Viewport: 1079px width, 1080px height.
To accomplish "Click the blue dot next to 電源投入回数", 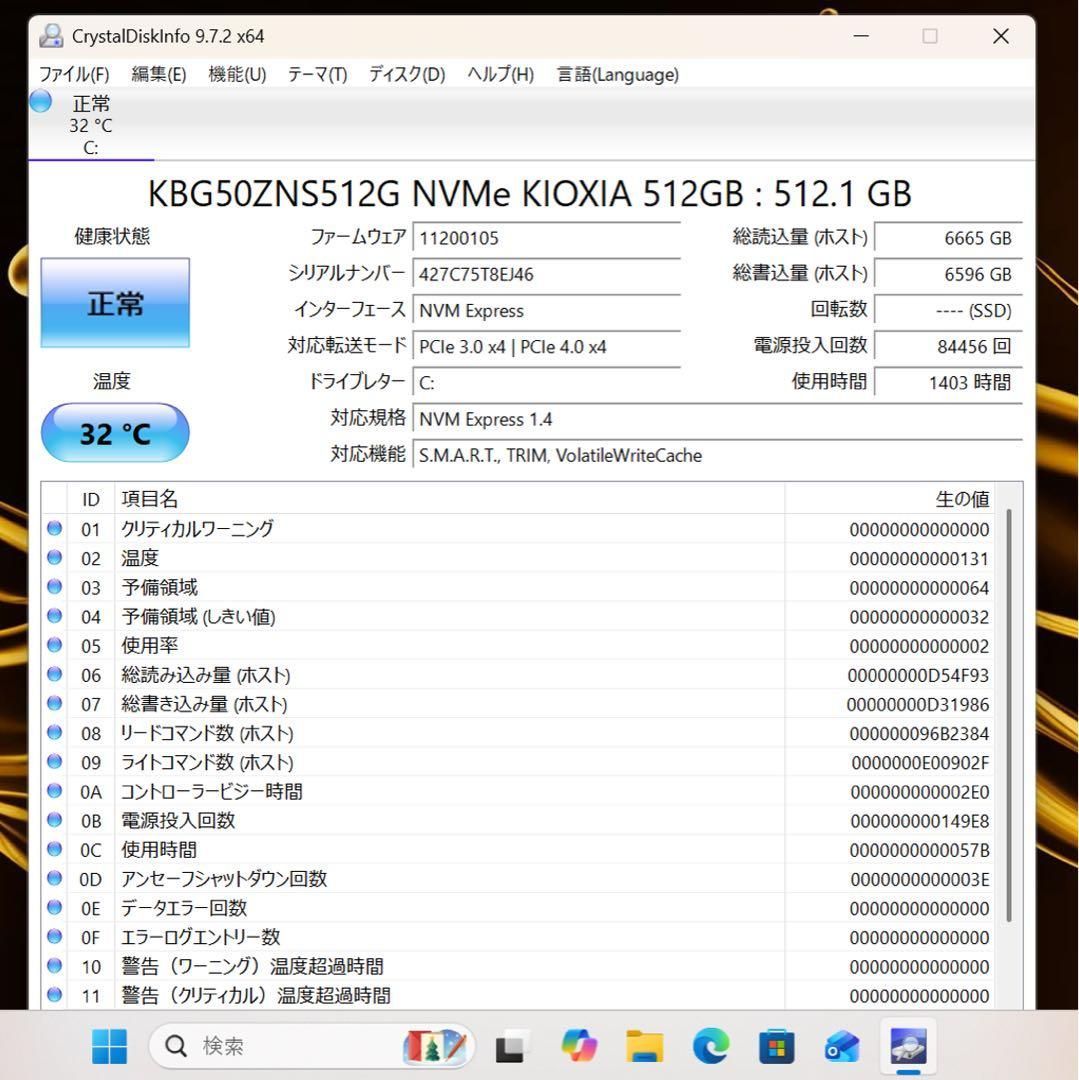I will [54, 821].
